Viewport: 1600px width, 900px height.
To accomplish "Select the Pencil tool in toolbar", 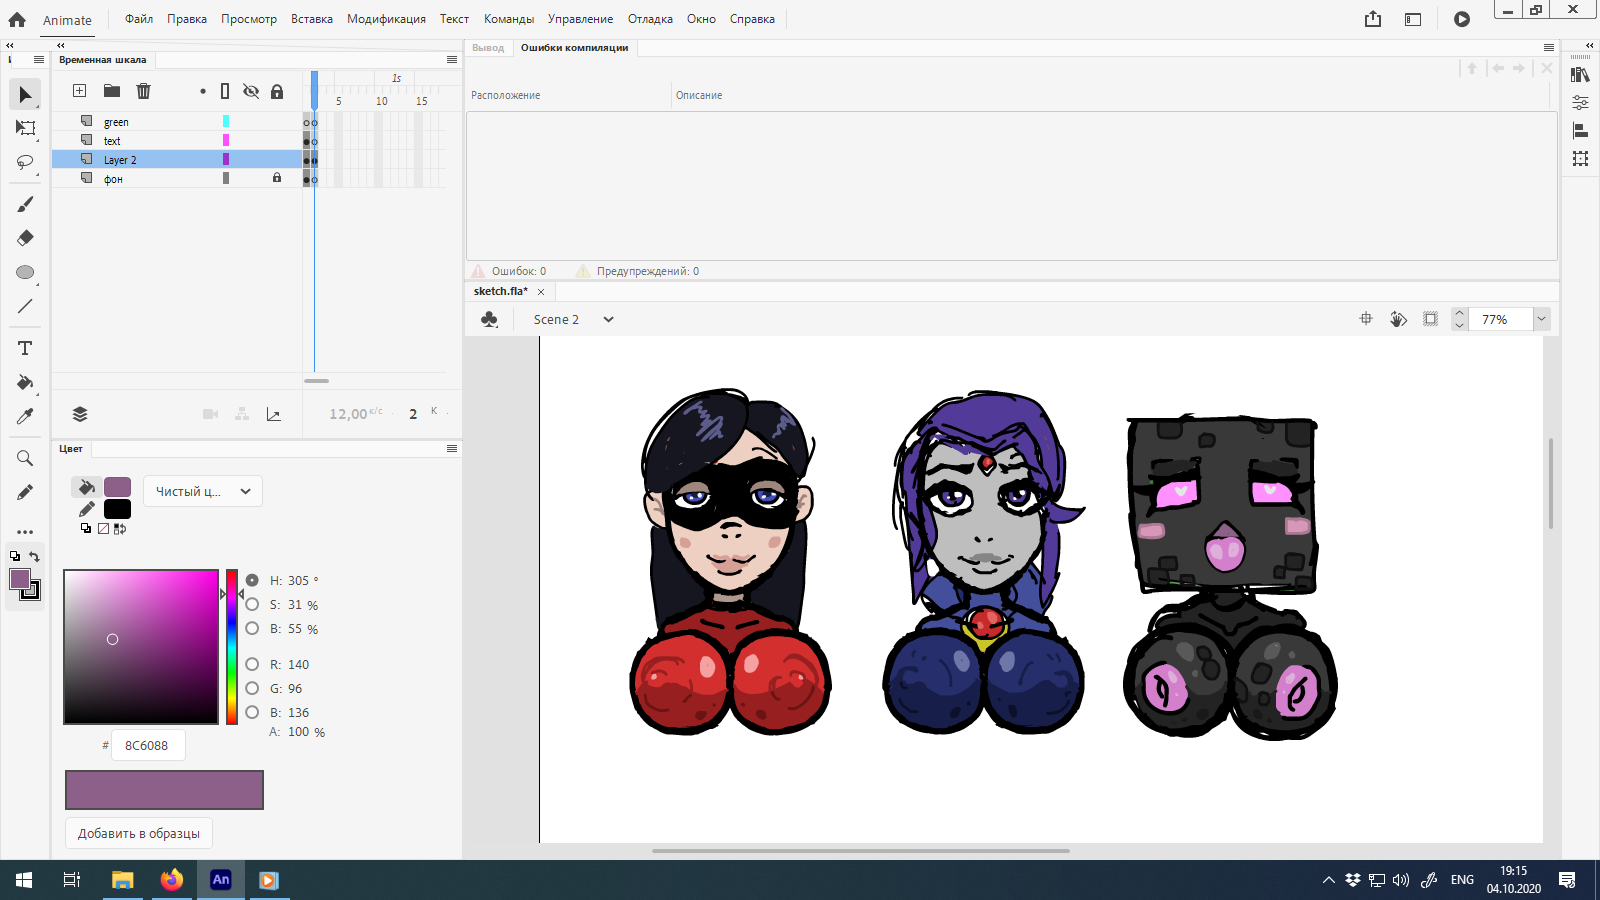I will [25, 492].
